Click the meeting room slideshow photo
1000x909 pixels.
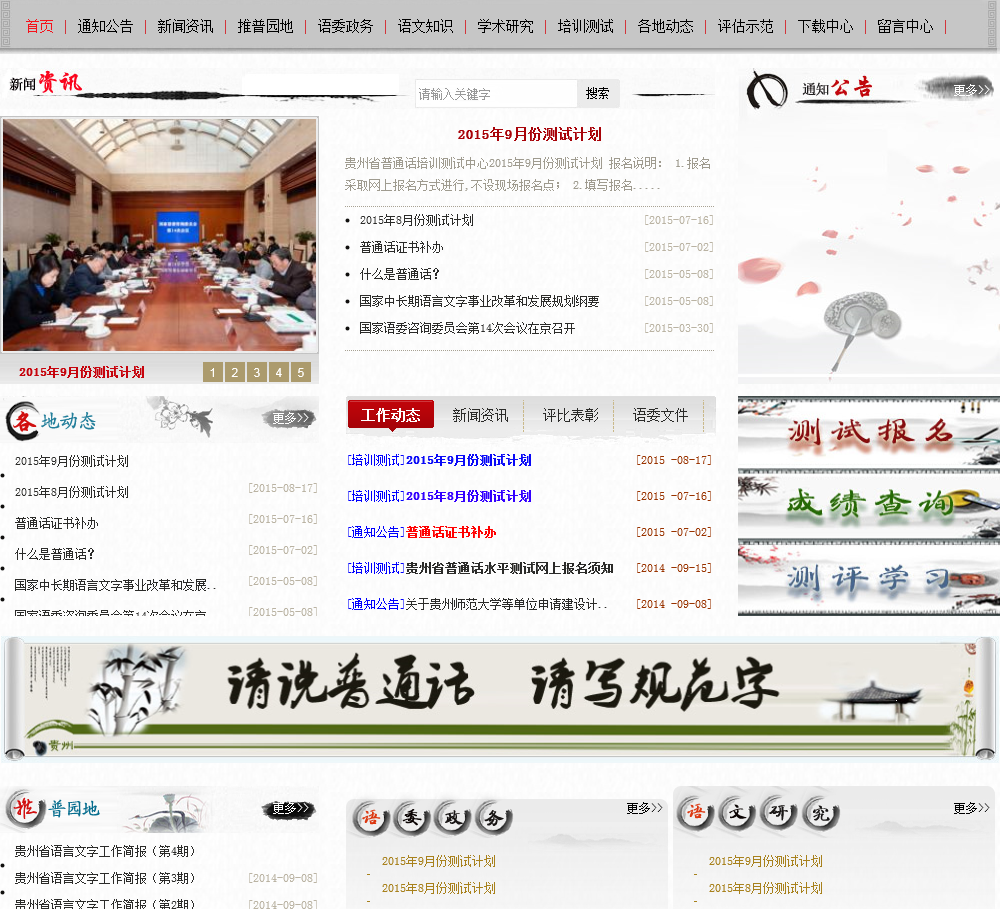coord(159,235)
